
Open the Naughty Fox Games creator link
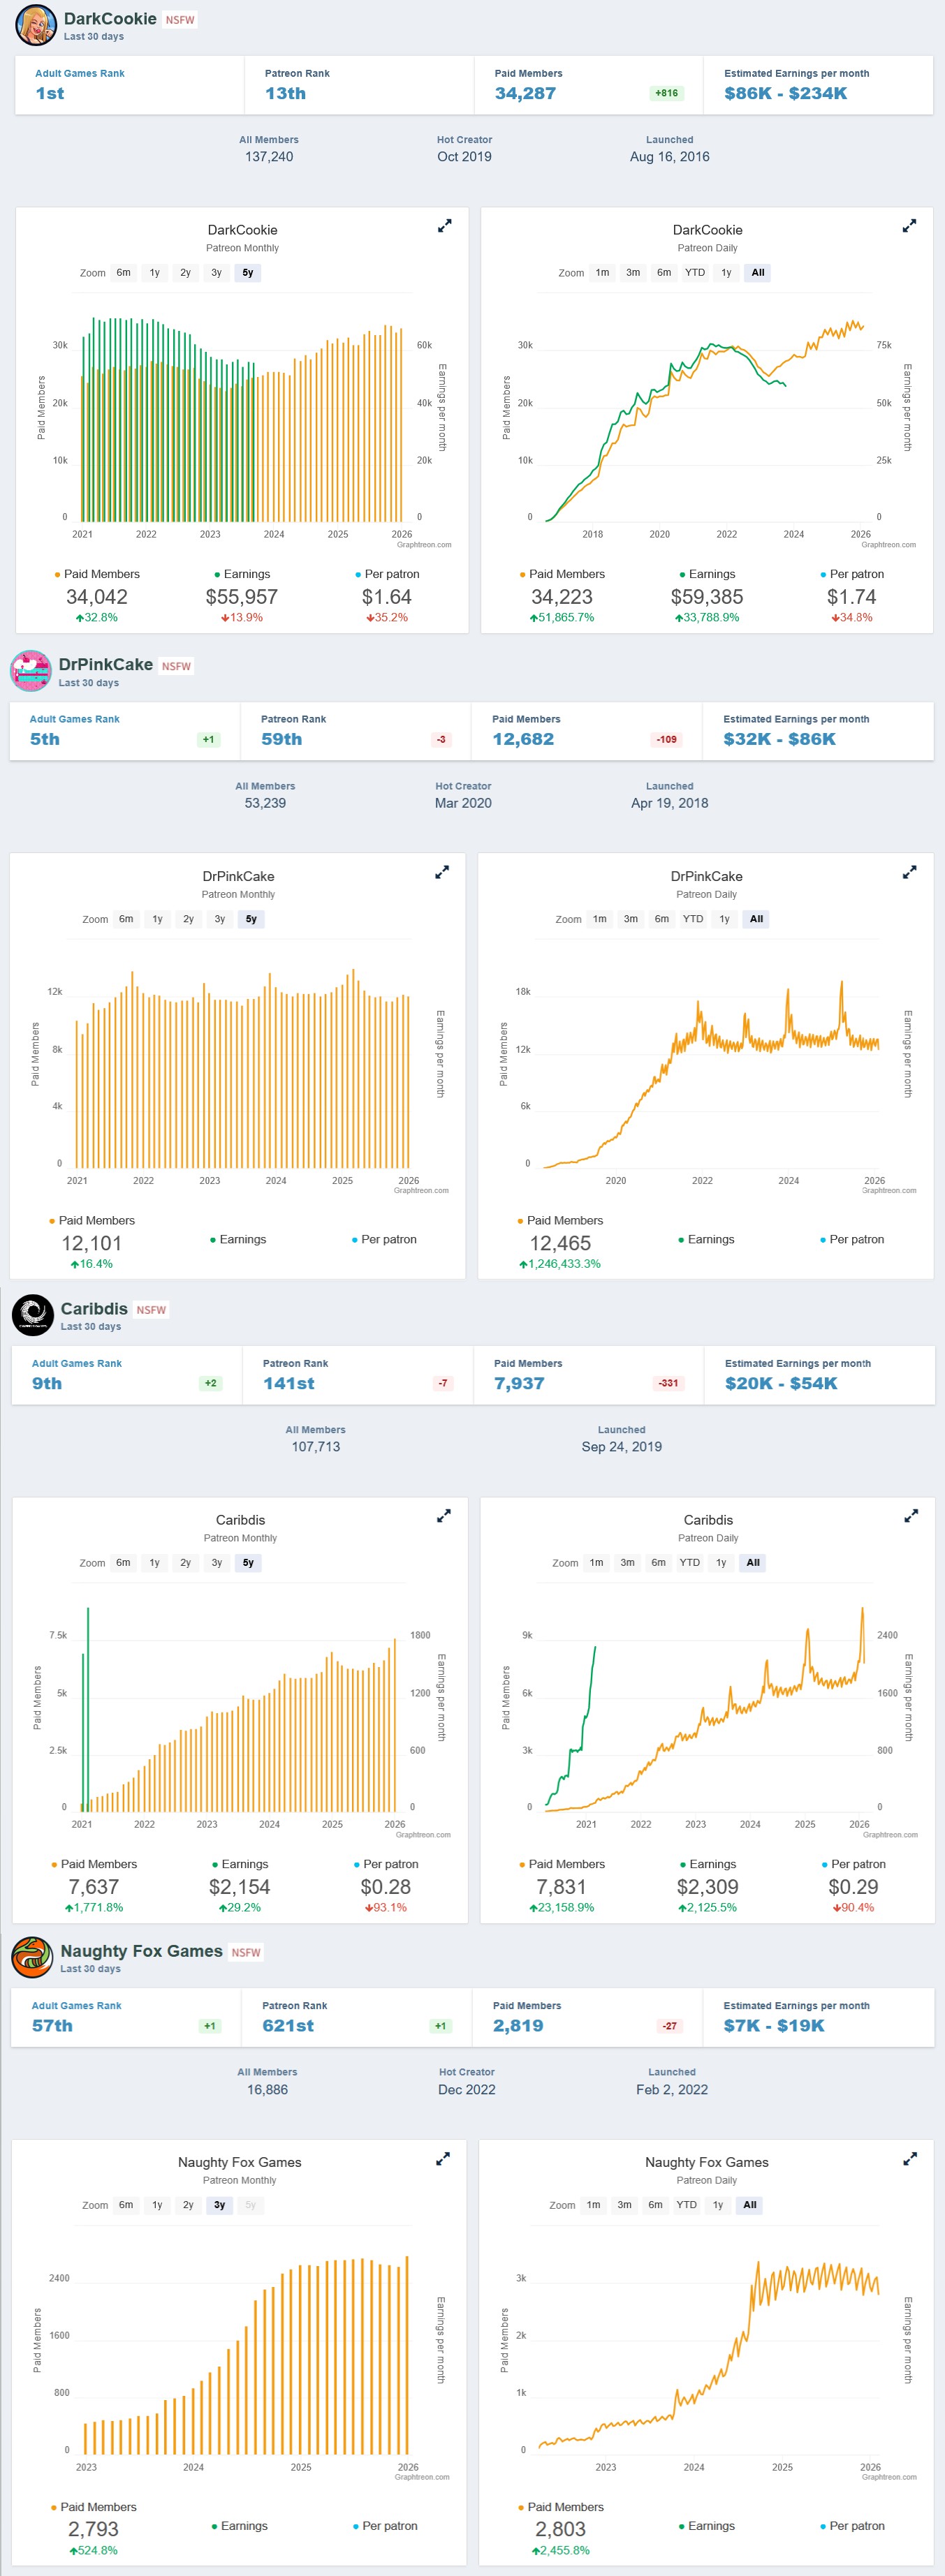141,1951
